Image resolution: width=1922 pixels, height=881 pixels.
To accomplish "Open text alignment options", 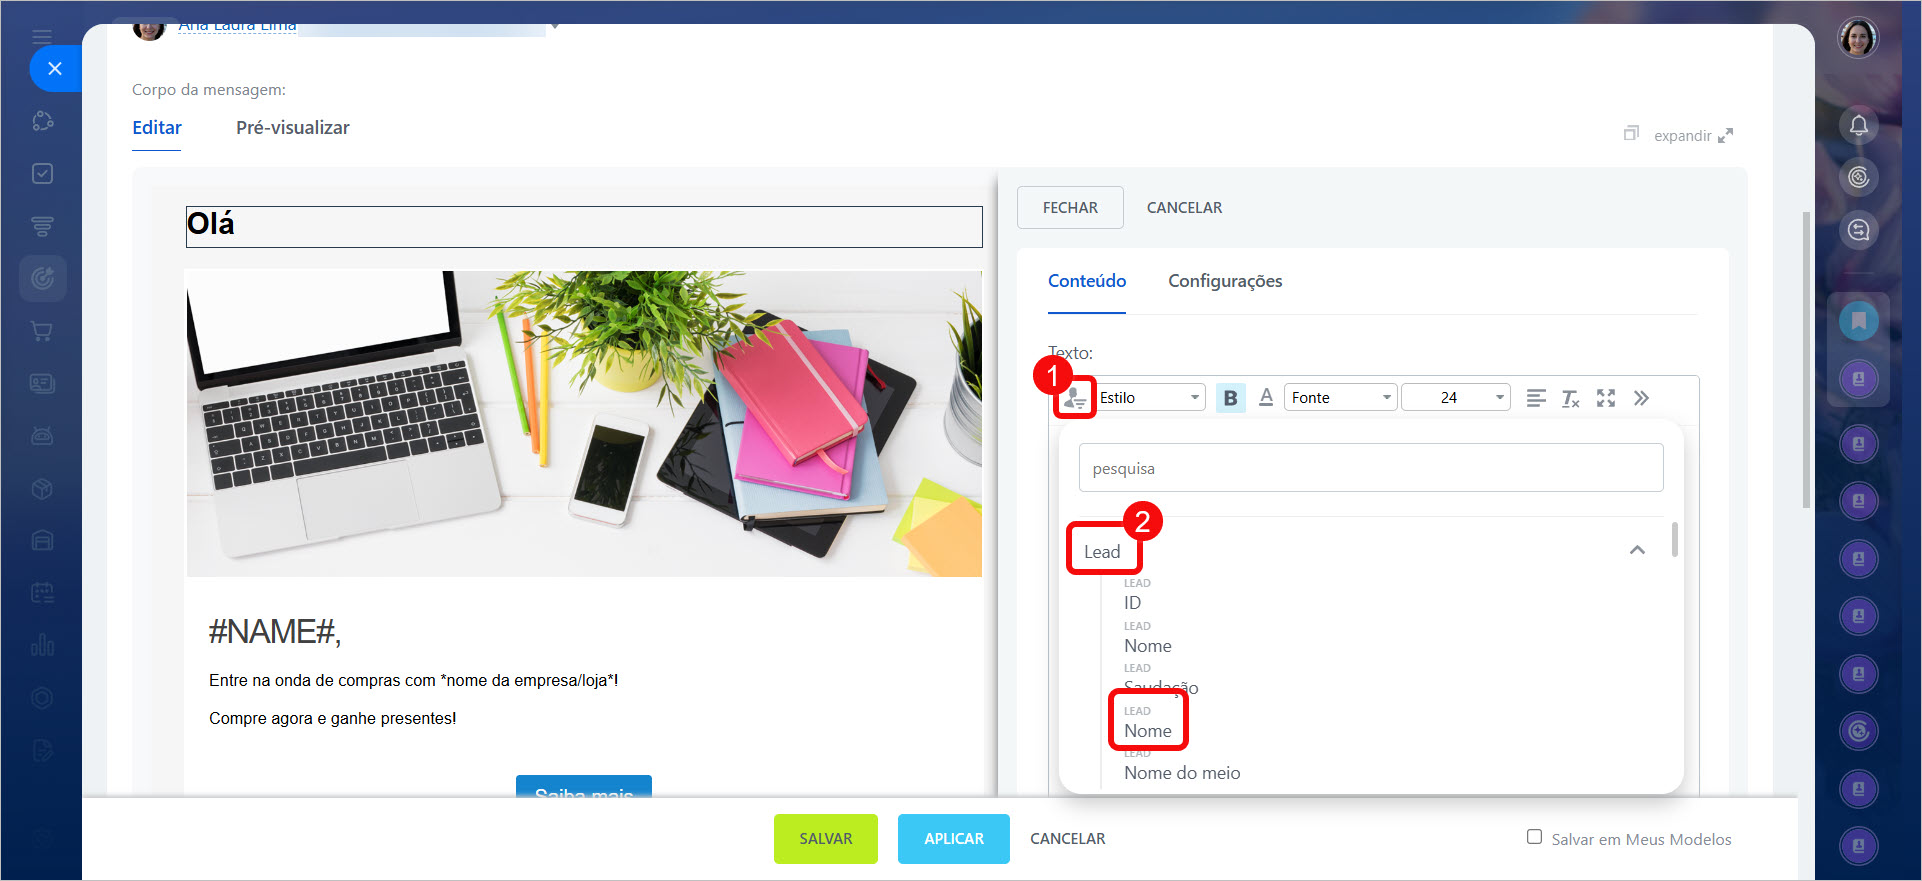I will 1536,398.
